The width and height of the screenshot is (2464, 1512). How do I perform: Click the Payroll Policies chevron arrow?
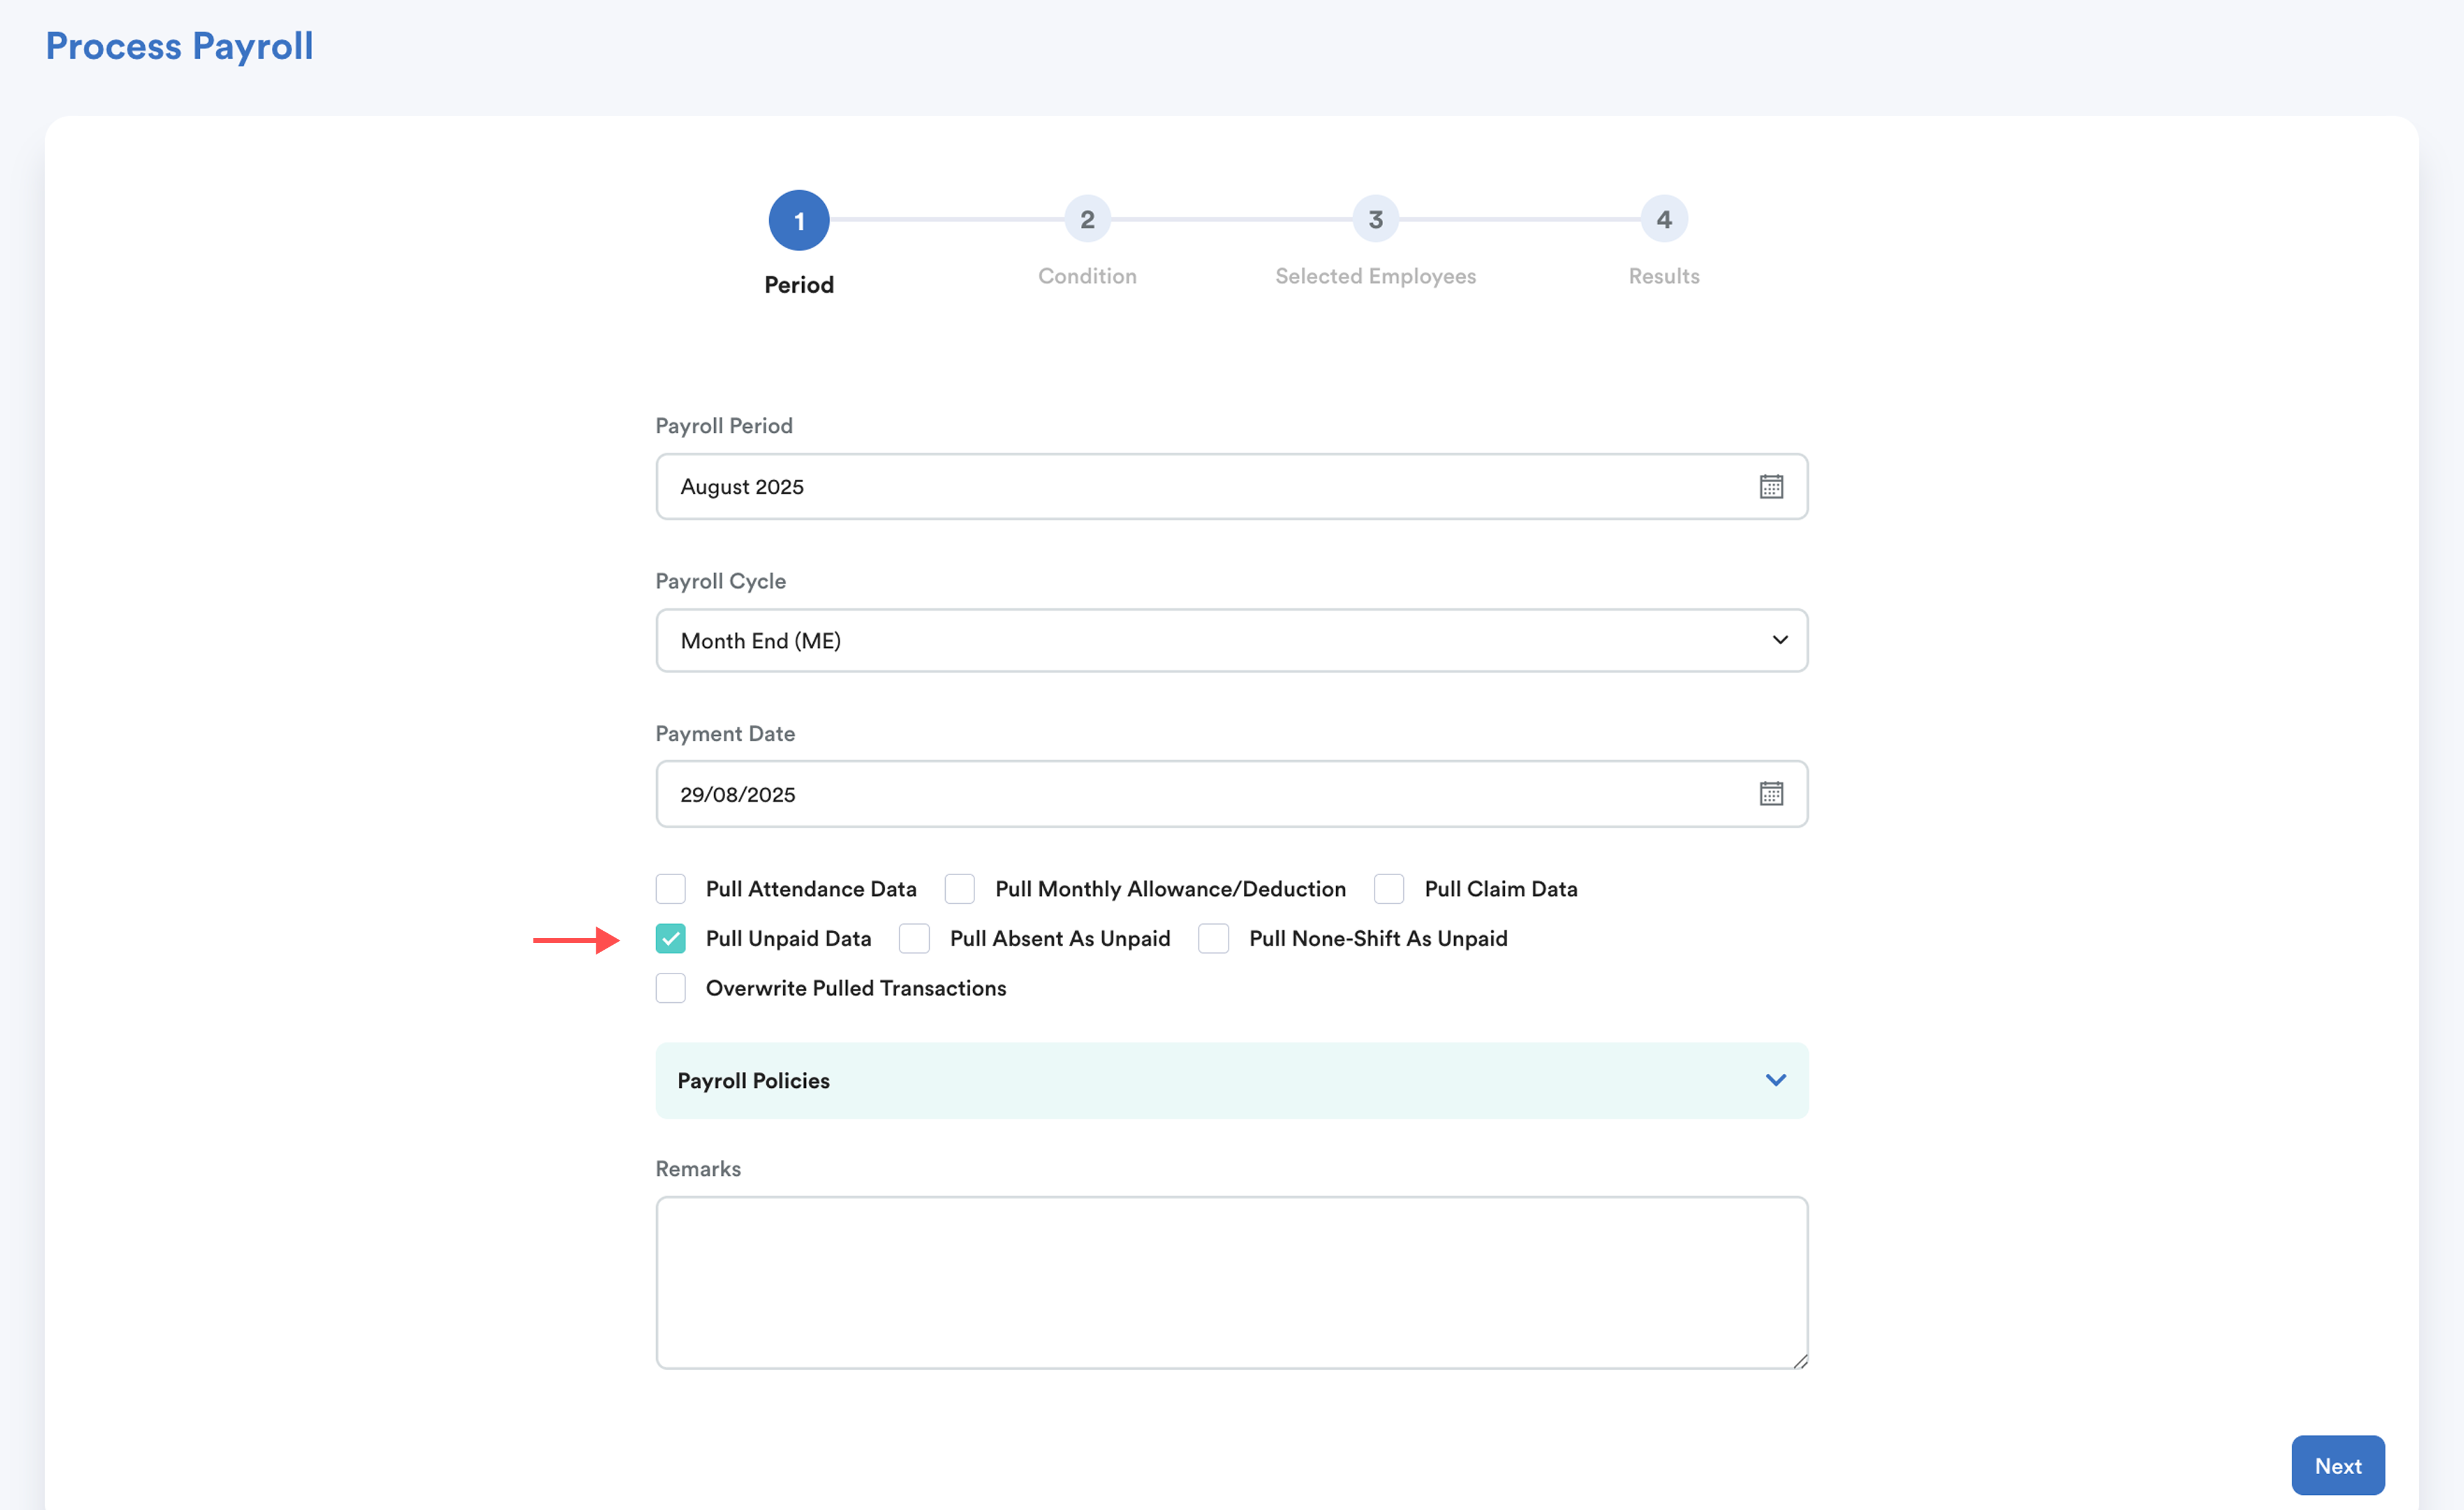click(x=1775, y=1081)
